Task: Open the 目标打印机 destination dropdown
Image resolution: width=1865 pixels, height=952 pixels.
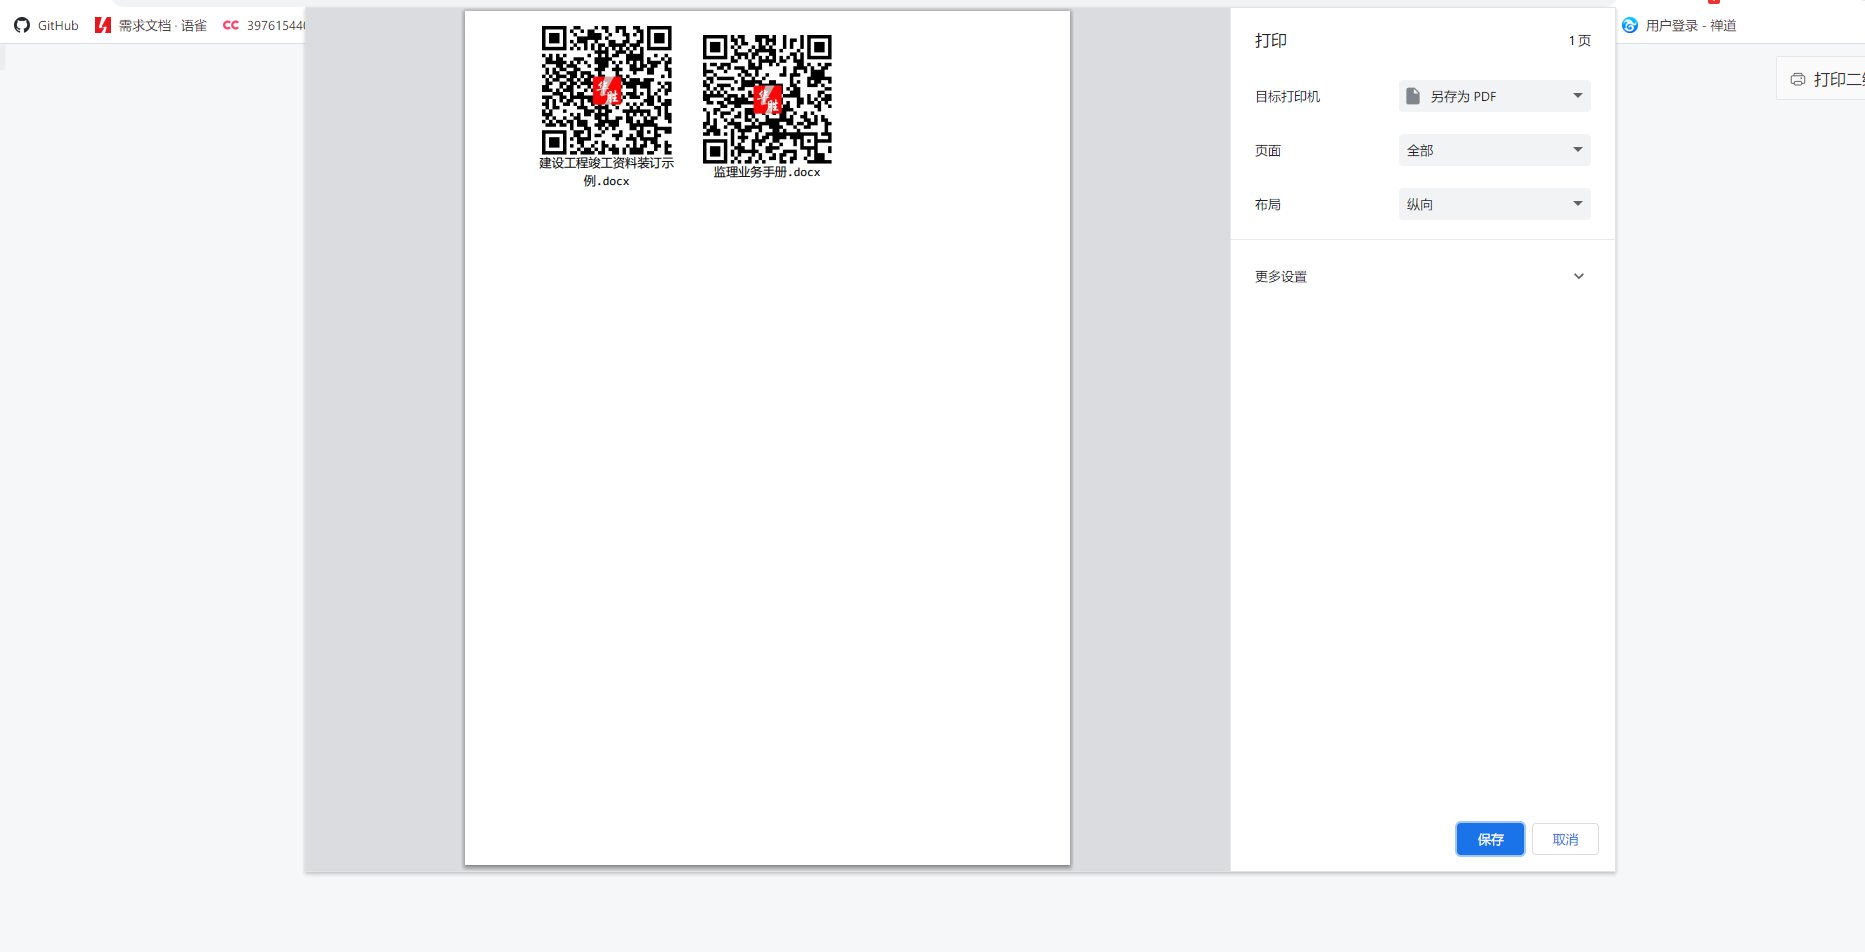Action: (1494, 96)
